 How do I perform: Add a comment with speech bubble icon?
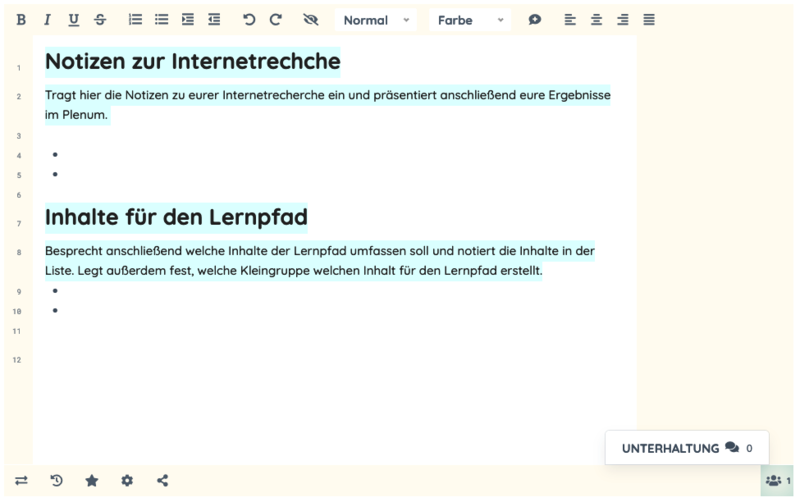tap(535, 20)
